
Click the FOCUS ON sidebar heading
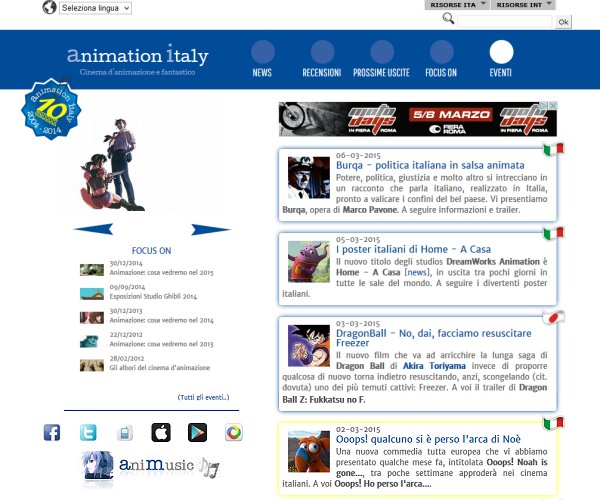pyautogui.click(x=152, y=251)
